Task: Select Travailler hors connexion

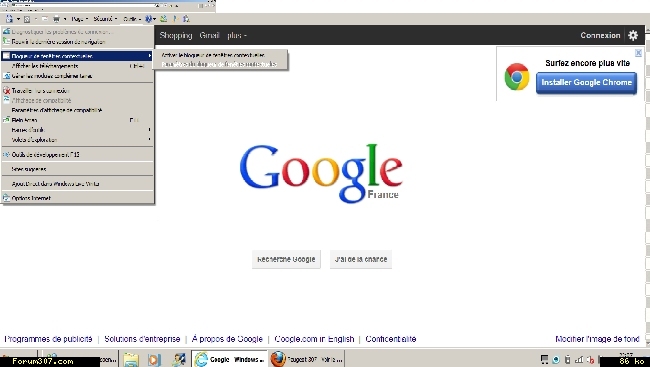Action: coord(78,91)
